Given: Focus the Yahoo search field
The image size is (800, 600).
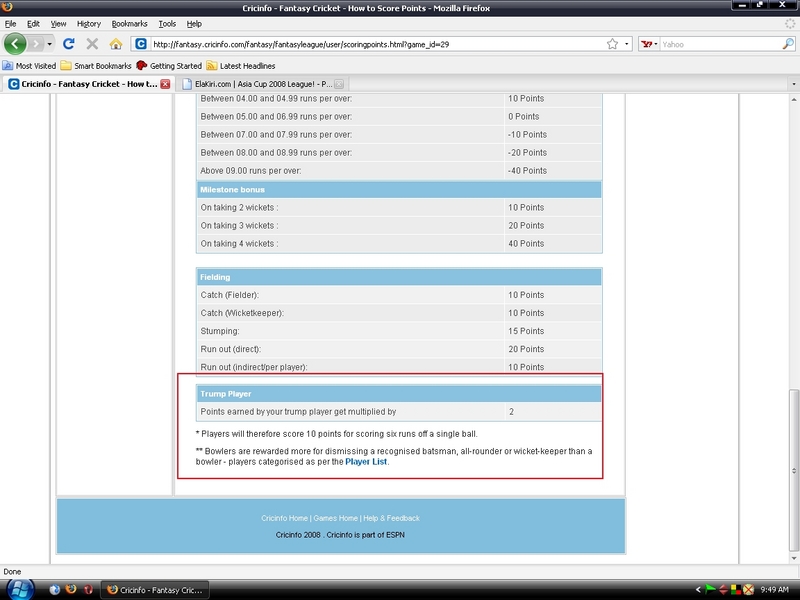Looking at the screenshot, I should tap(720, 44).
